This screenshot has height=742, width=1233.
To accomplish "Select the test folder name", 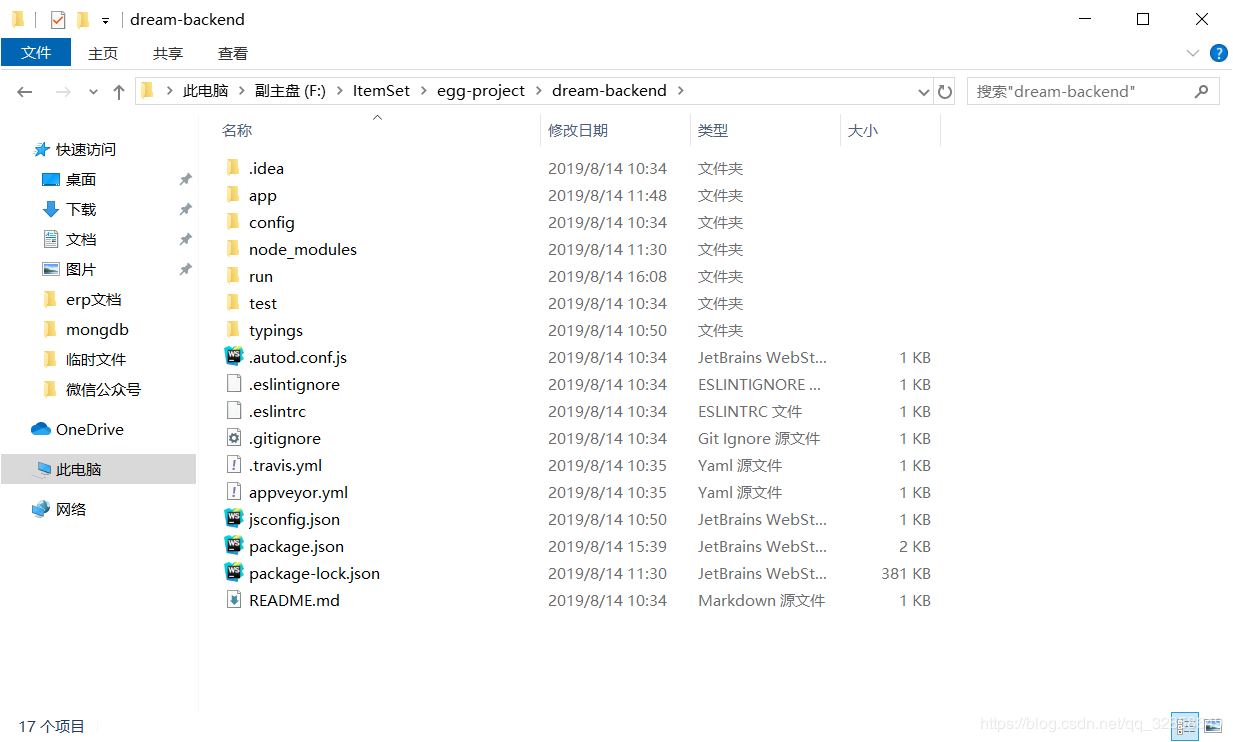I will 263,303.
